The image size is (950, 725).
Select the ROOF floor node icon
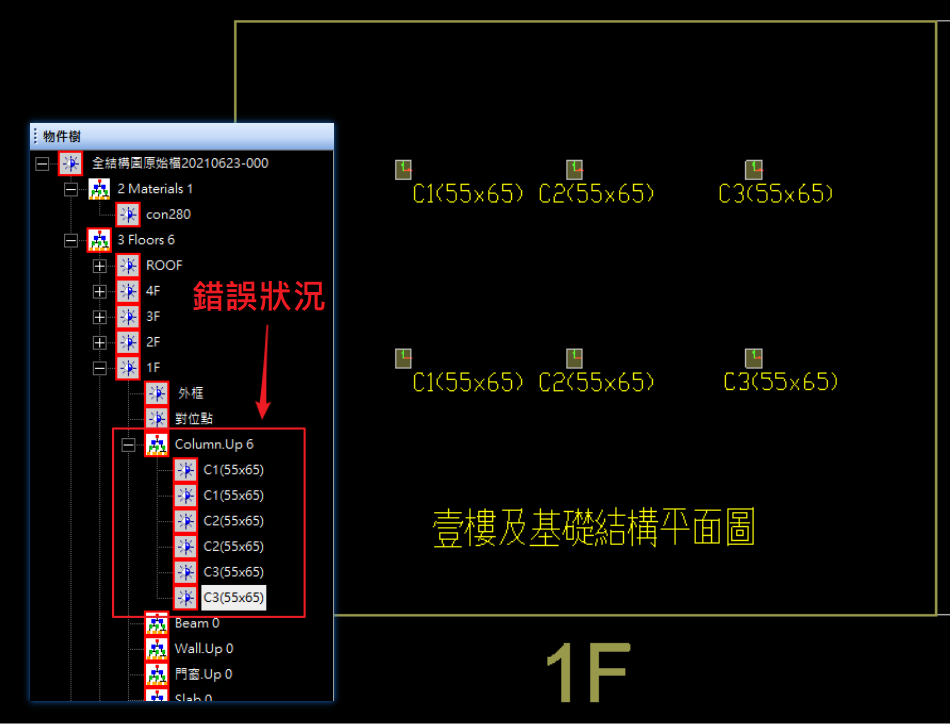pyautogui.click(x=128, y=265)
